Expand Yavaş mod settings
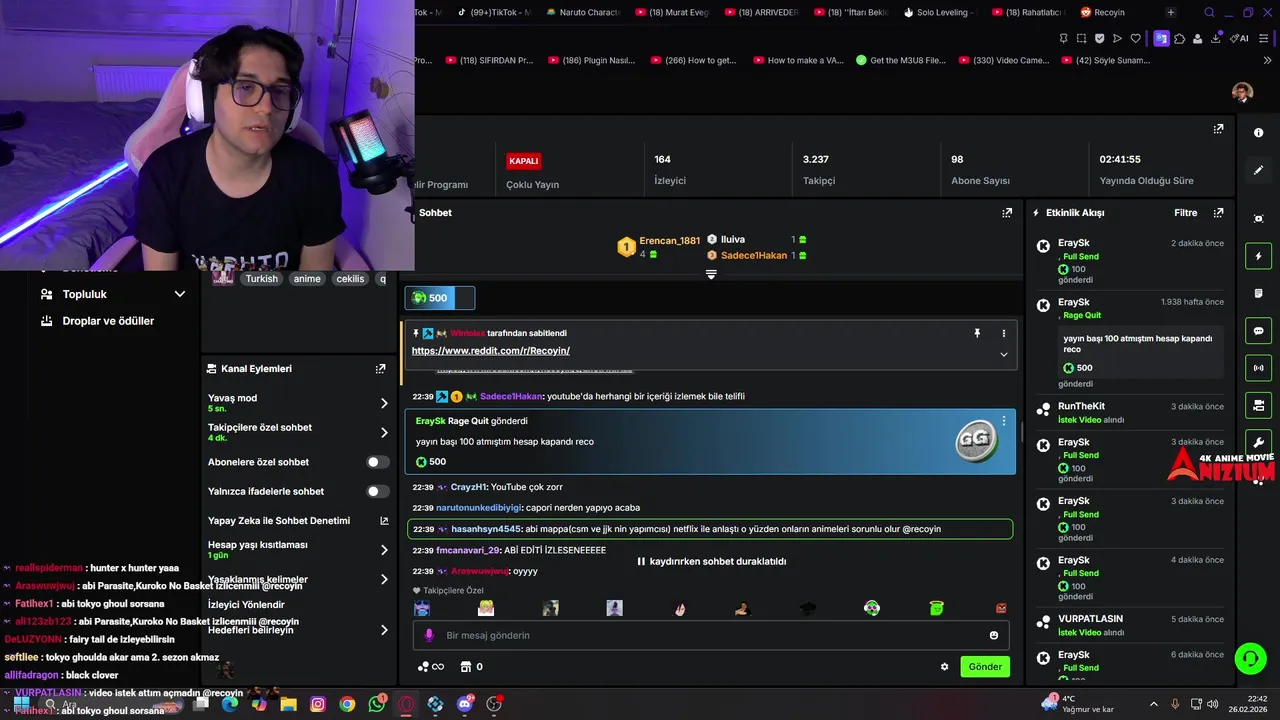This screenshot has height=720, width=1280. pos(384,403)
